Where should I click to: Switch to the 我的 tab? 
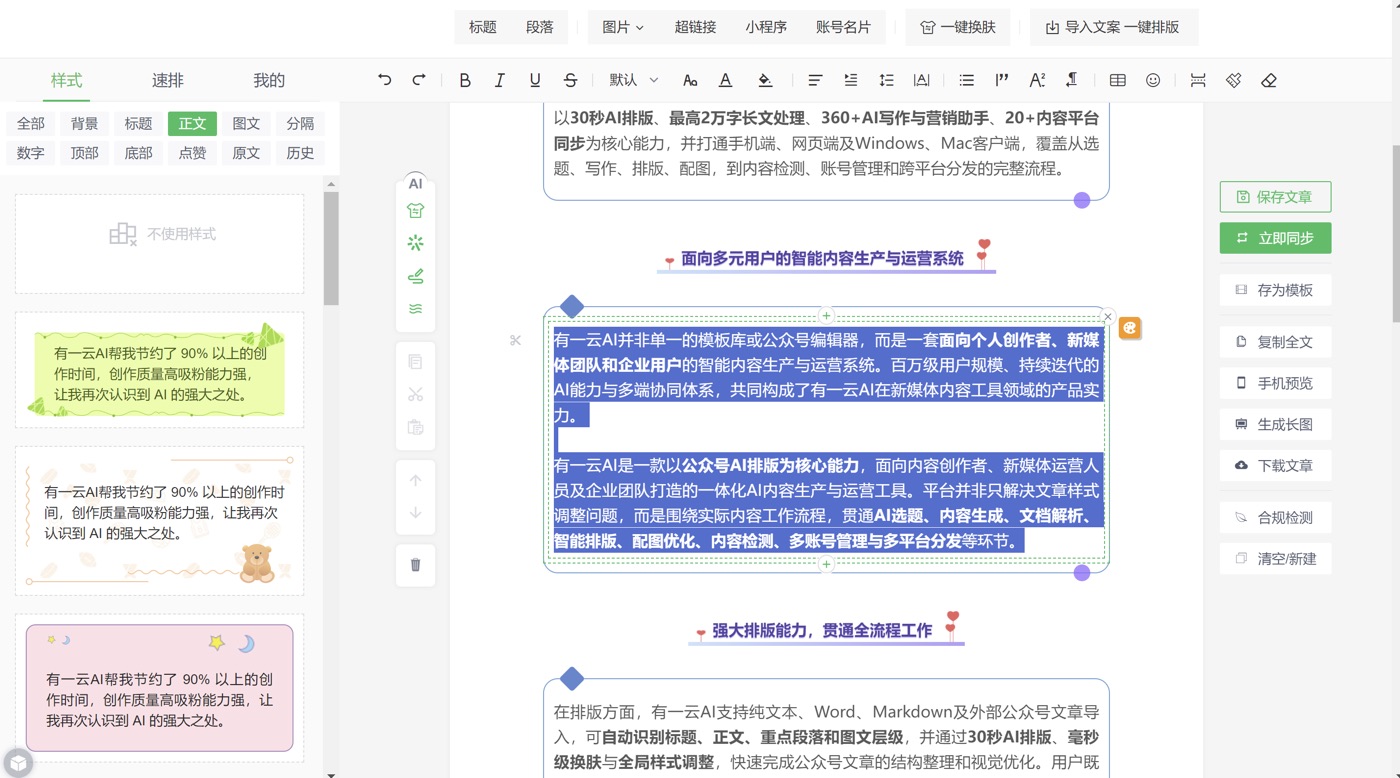coord(269,80)
